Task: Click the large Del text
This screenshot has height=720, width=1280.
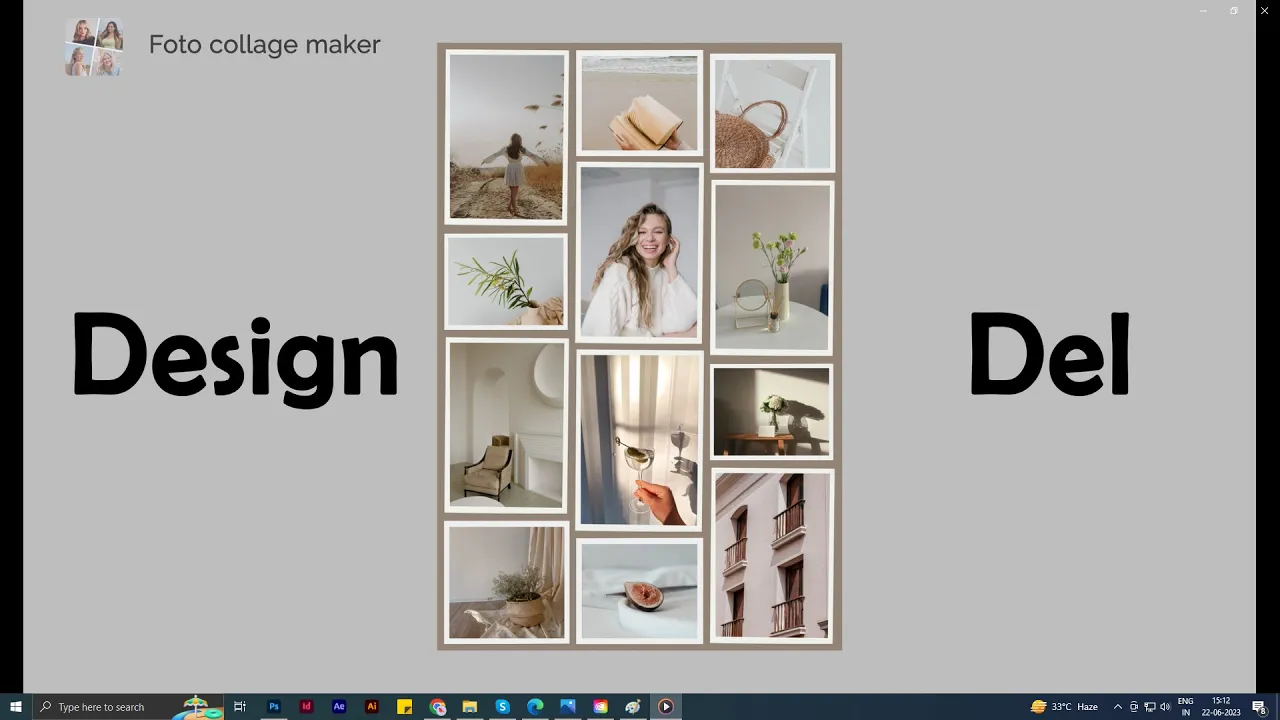Action: pos(1049,354)
